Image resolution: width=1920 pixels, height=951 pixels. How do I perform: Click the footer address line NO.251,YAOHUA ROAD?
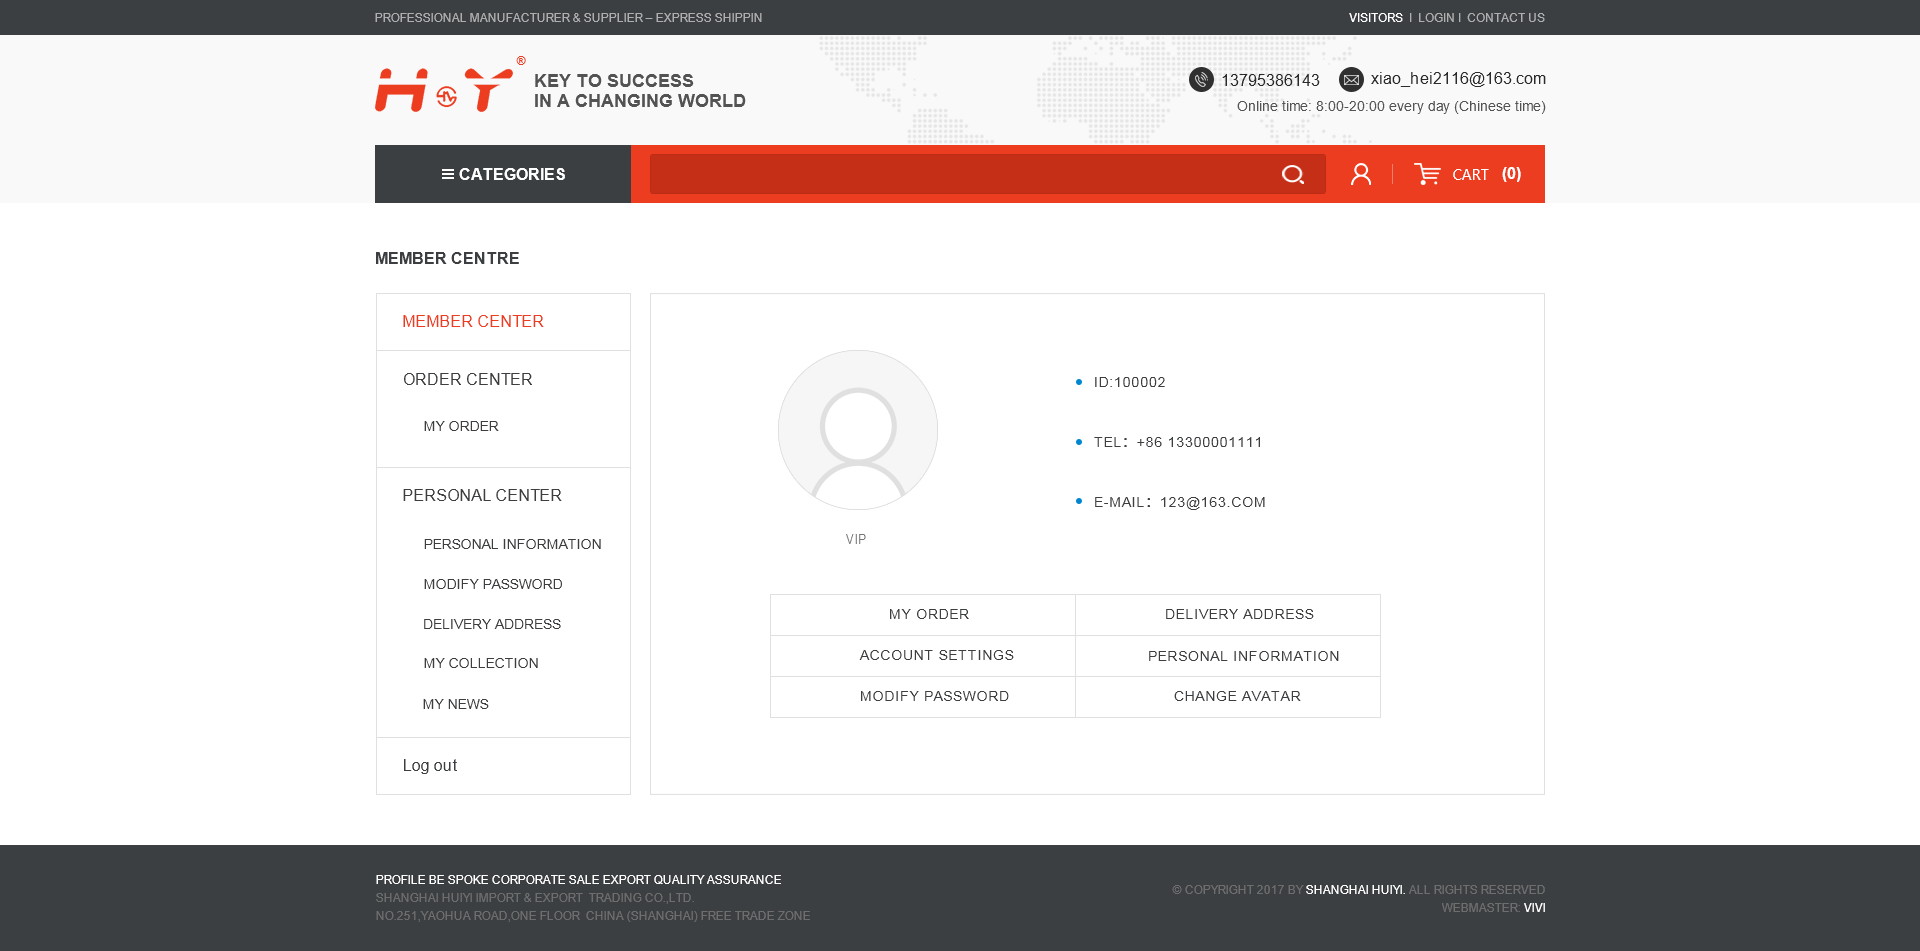pos(593,916)
